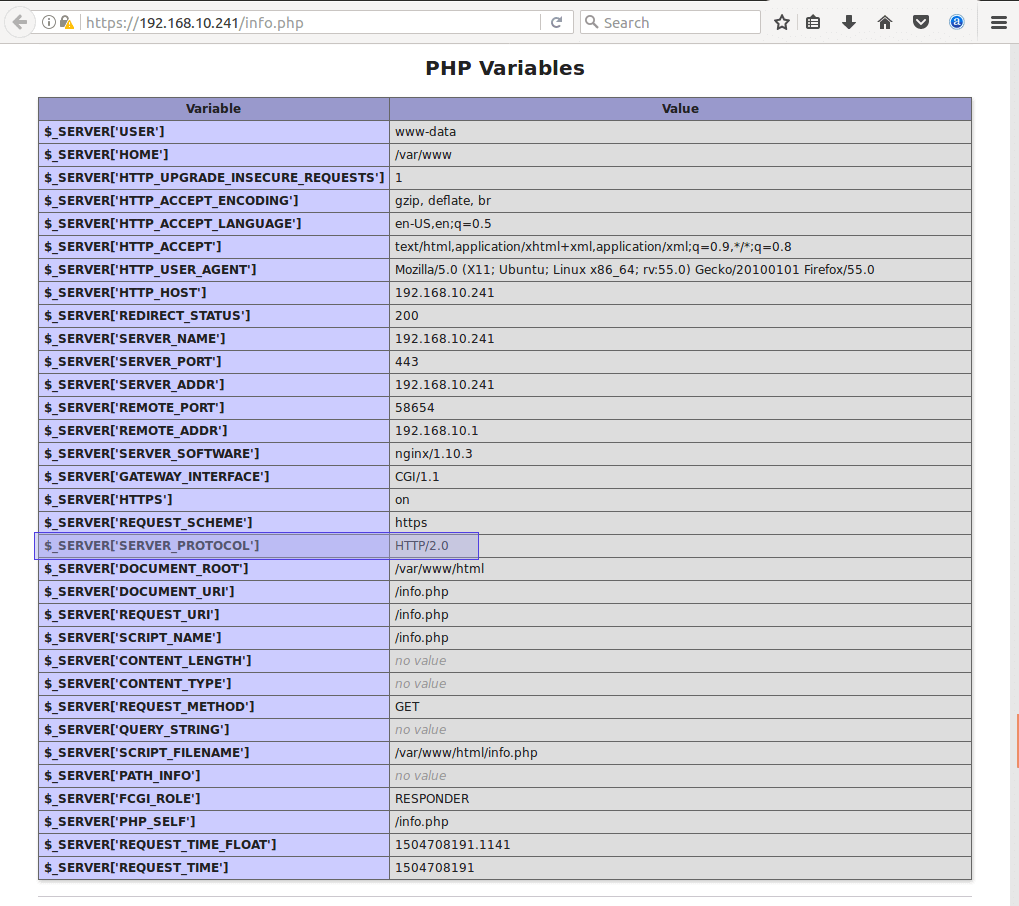
Task: Click the remote address 192.168.10.1
Action: coord(436,431)
